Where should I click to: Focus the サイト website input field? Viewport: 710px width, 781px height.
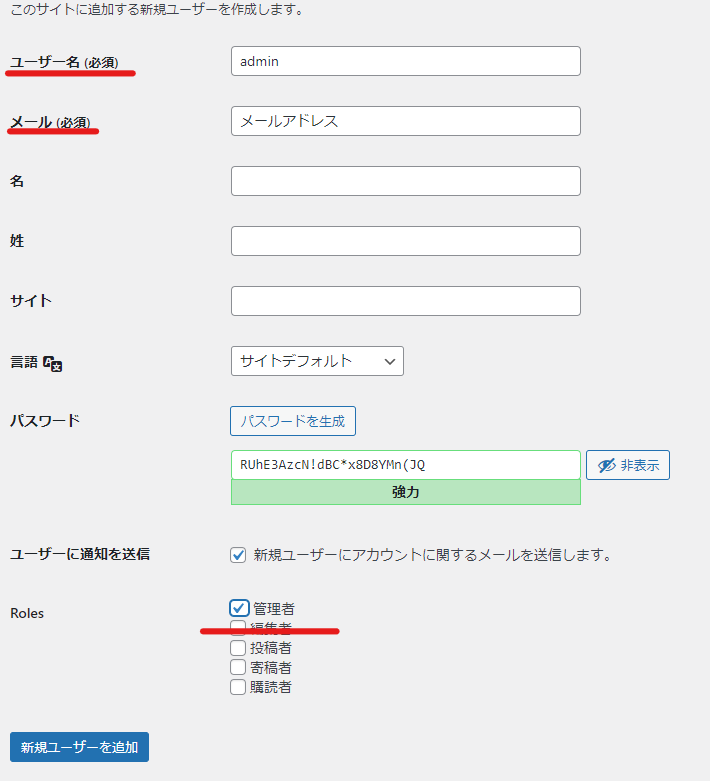[x=405, y=301]
